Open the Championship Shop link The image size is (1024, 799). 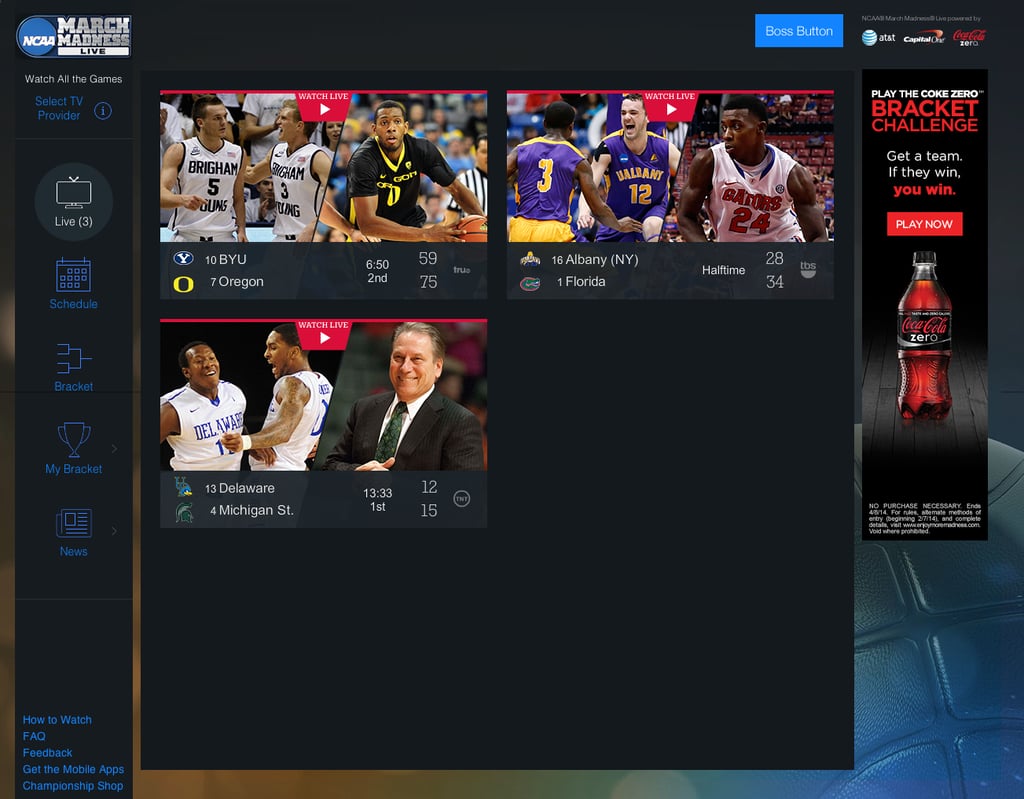(72, 785)
